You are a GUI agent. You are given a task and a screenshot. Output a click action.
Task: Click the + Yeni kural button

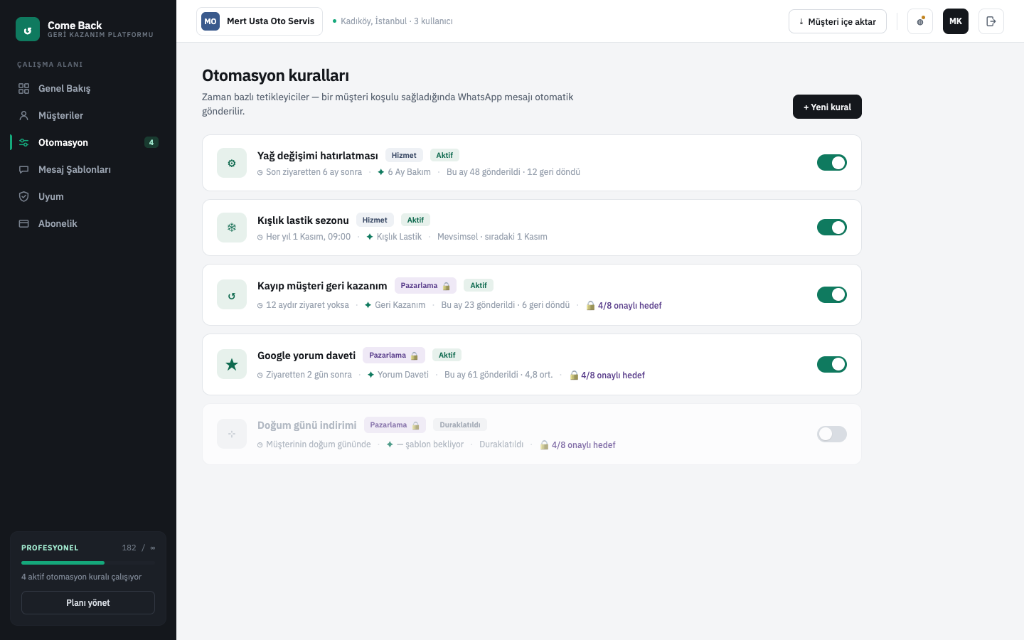coord(827,107)
